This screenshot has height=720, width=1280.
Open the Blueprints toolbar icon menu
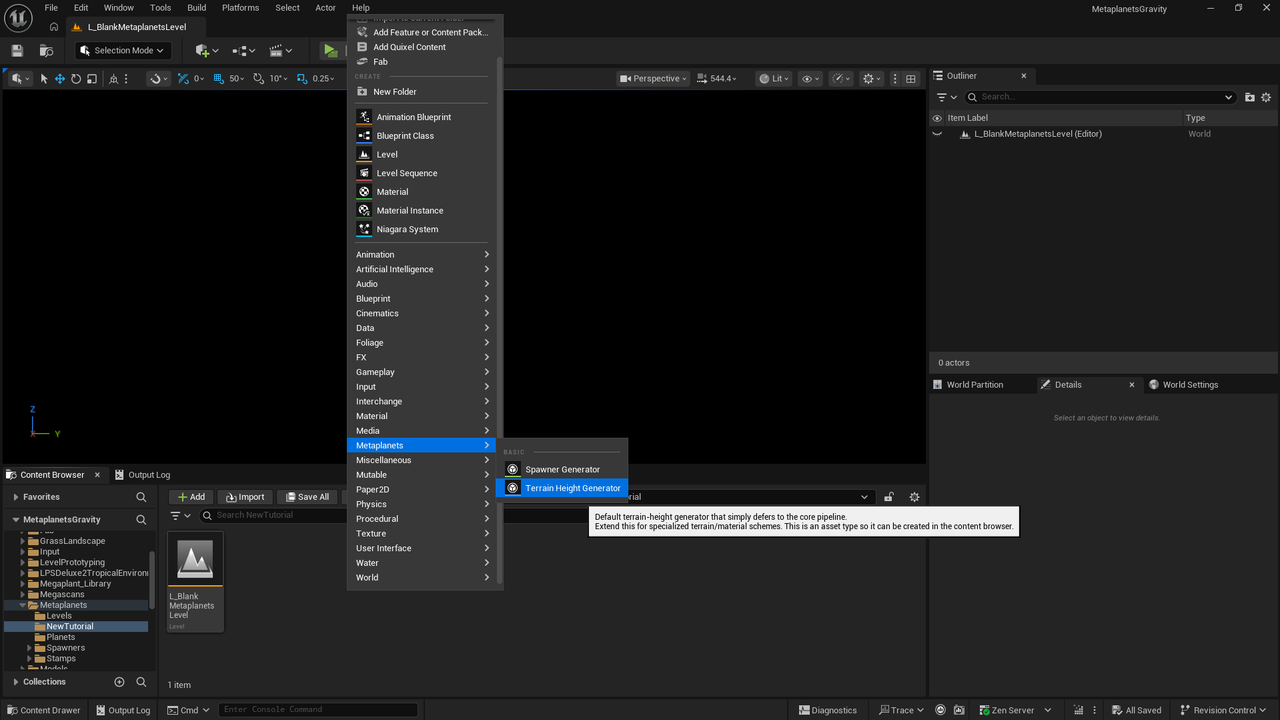[244, 50]
